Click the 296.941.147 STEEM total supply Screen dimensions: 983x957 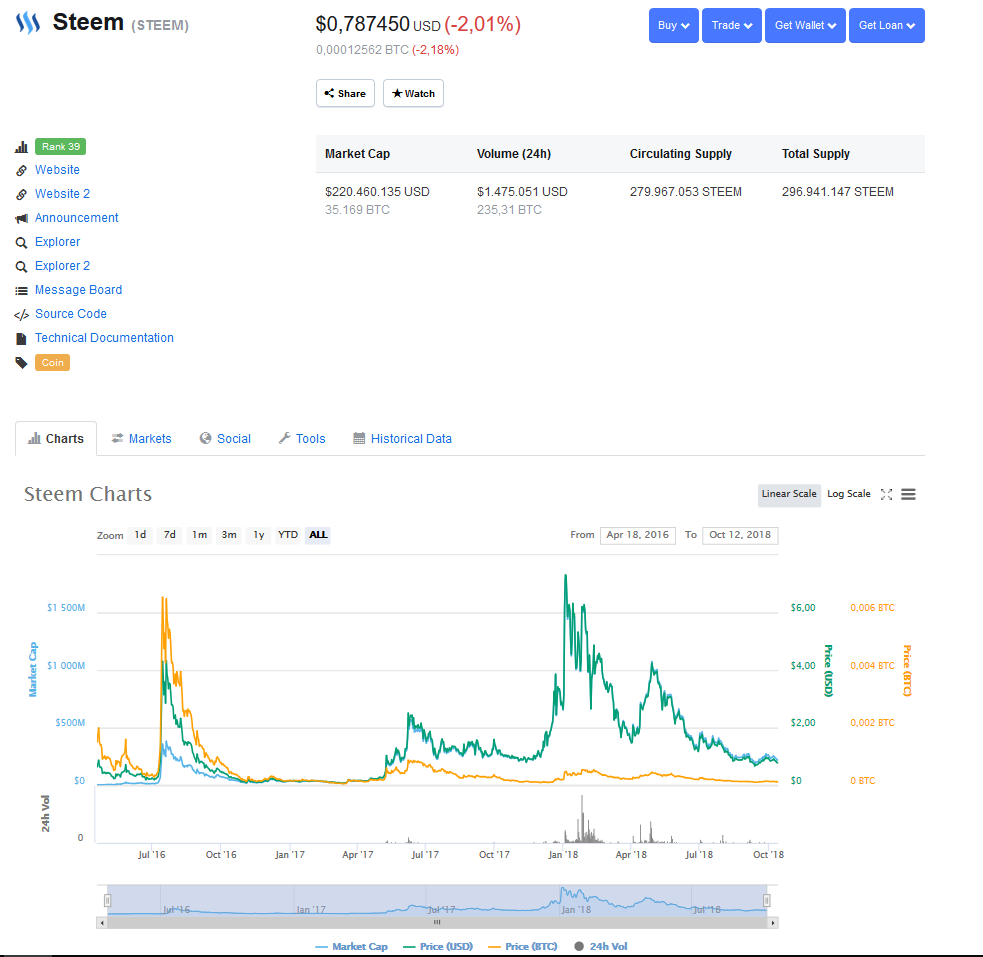[x=838, y=192]
